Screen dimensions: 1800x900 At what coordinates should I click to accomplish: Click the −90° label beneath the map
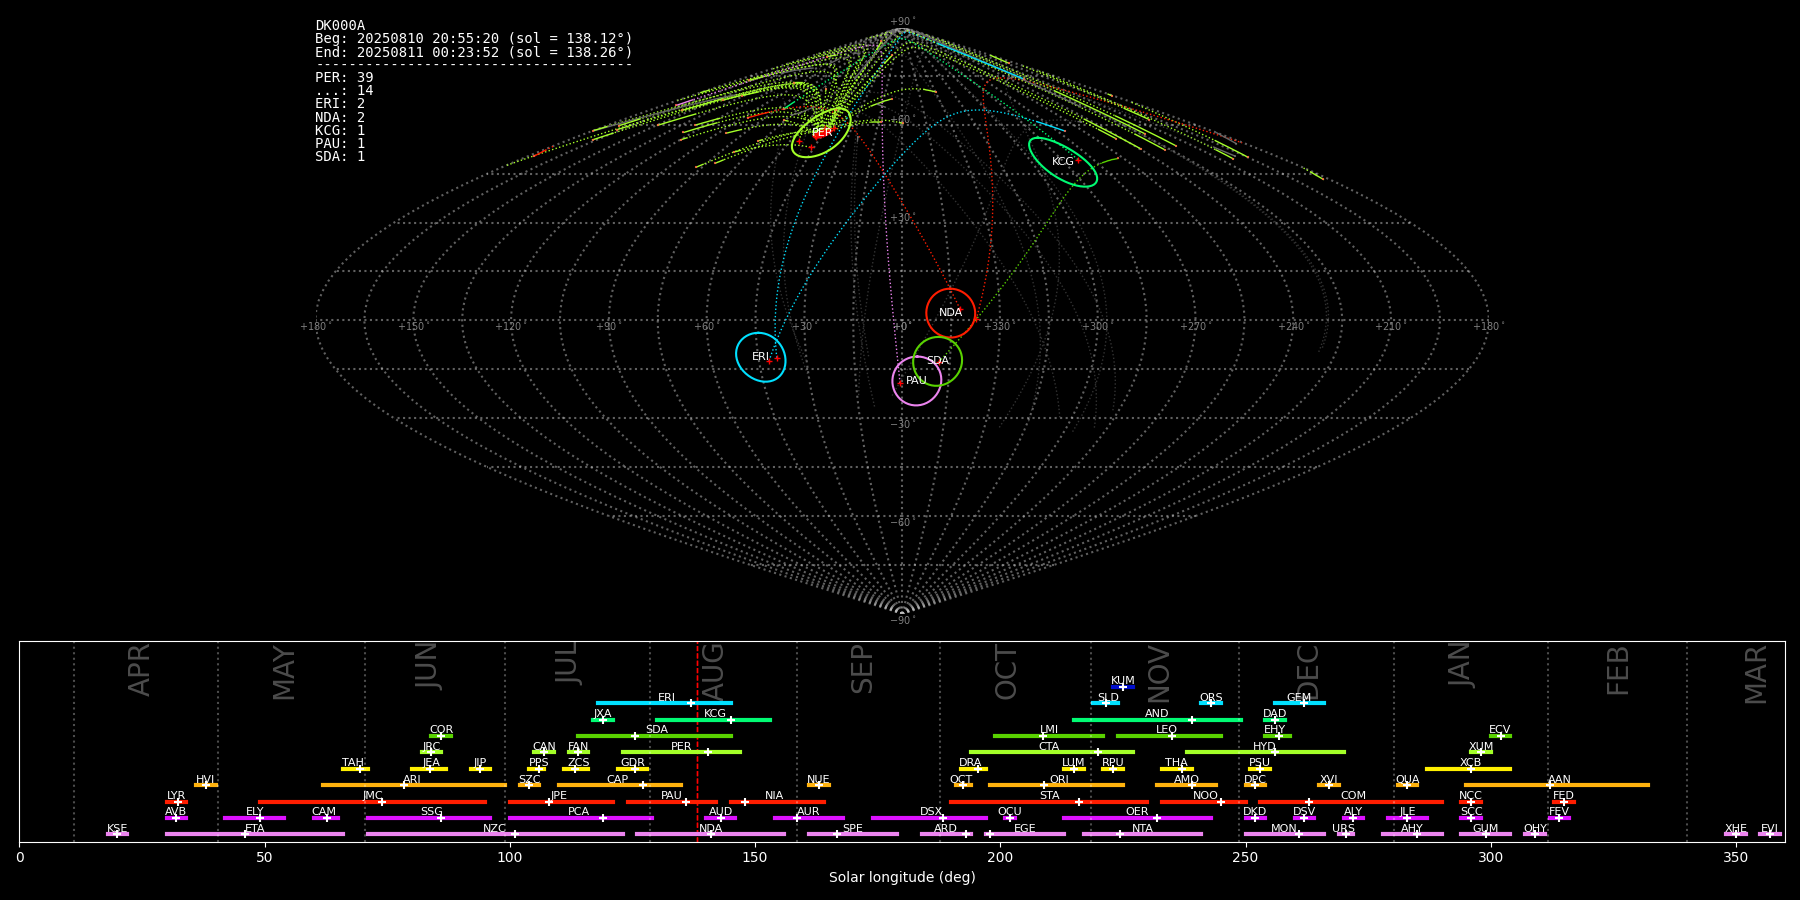(x=902, y=621)
